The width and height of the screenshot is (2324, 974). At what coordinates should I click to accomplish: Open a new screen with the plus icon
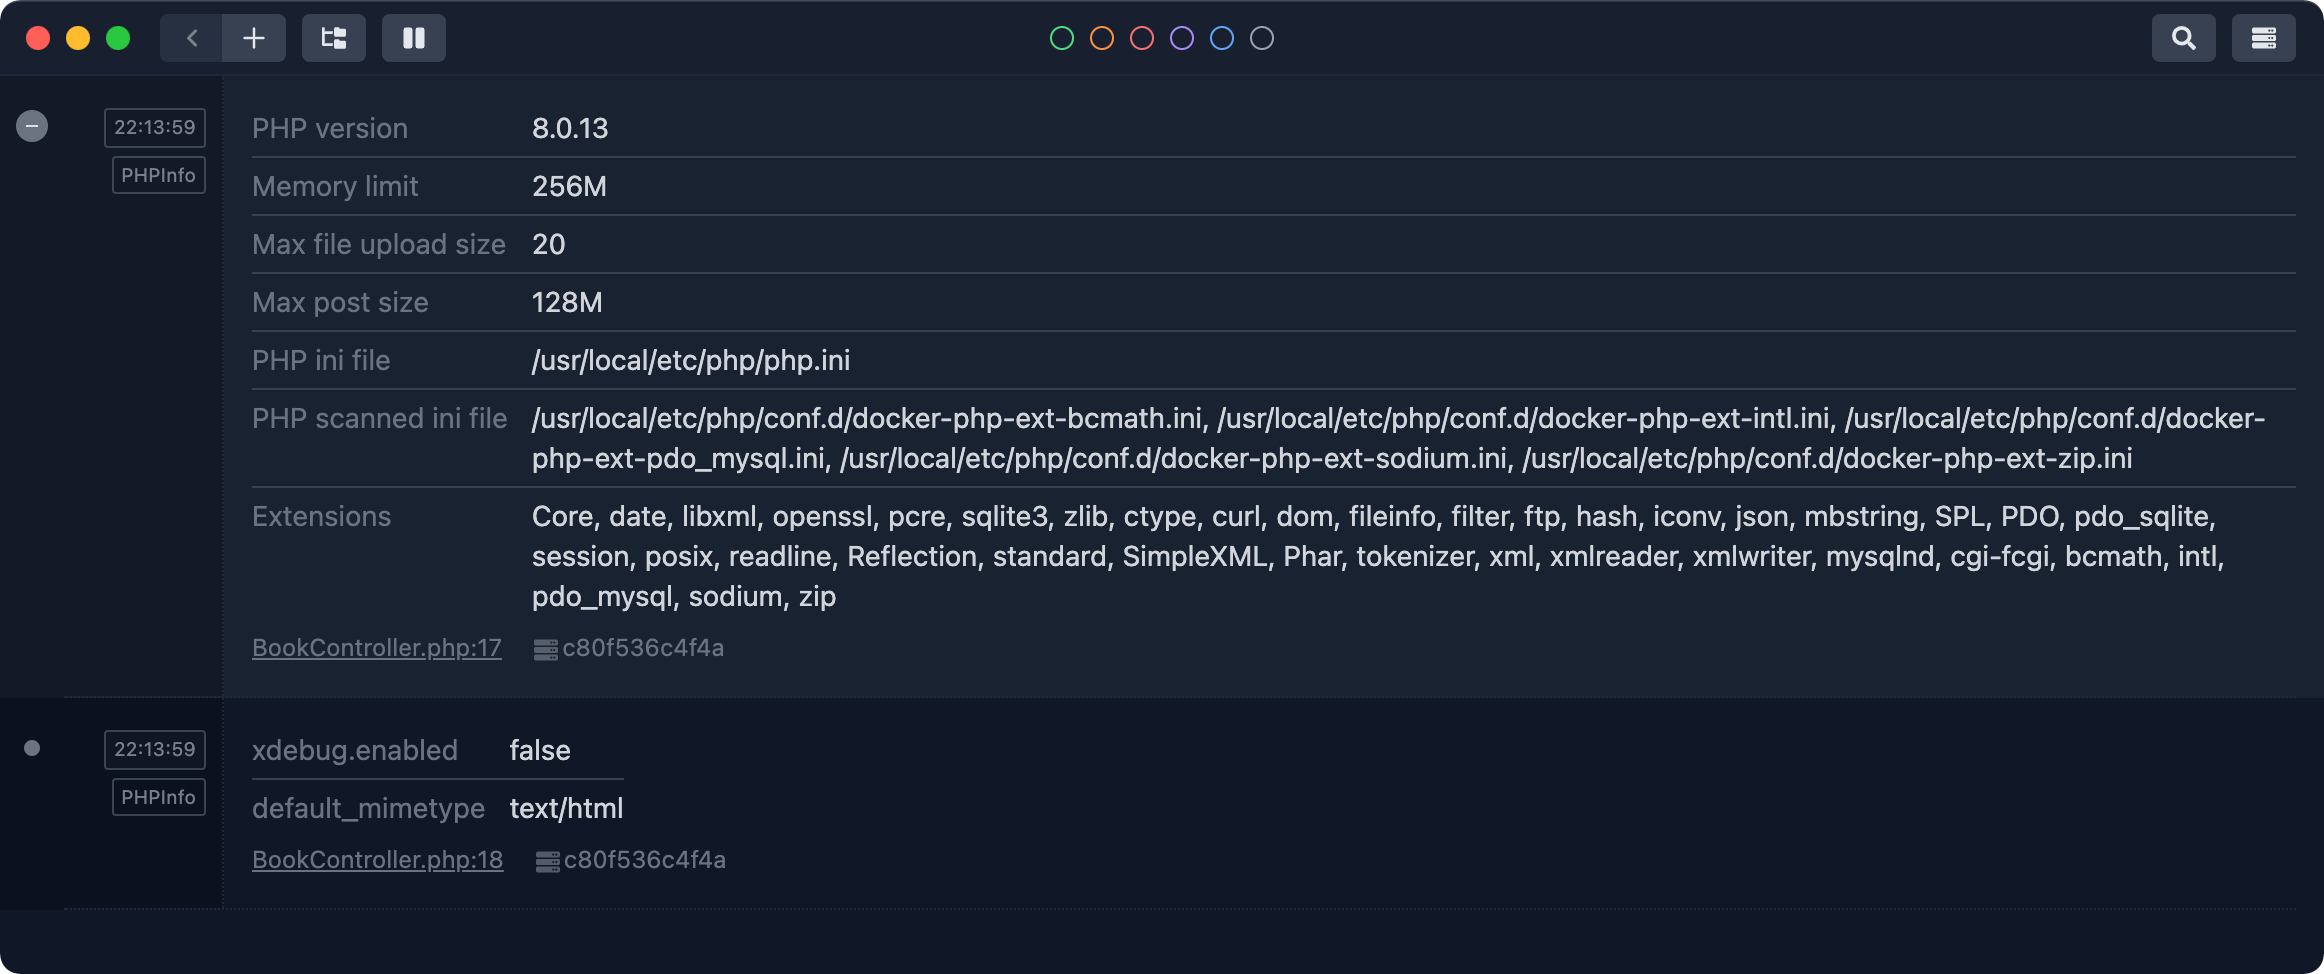click(253, 38)
